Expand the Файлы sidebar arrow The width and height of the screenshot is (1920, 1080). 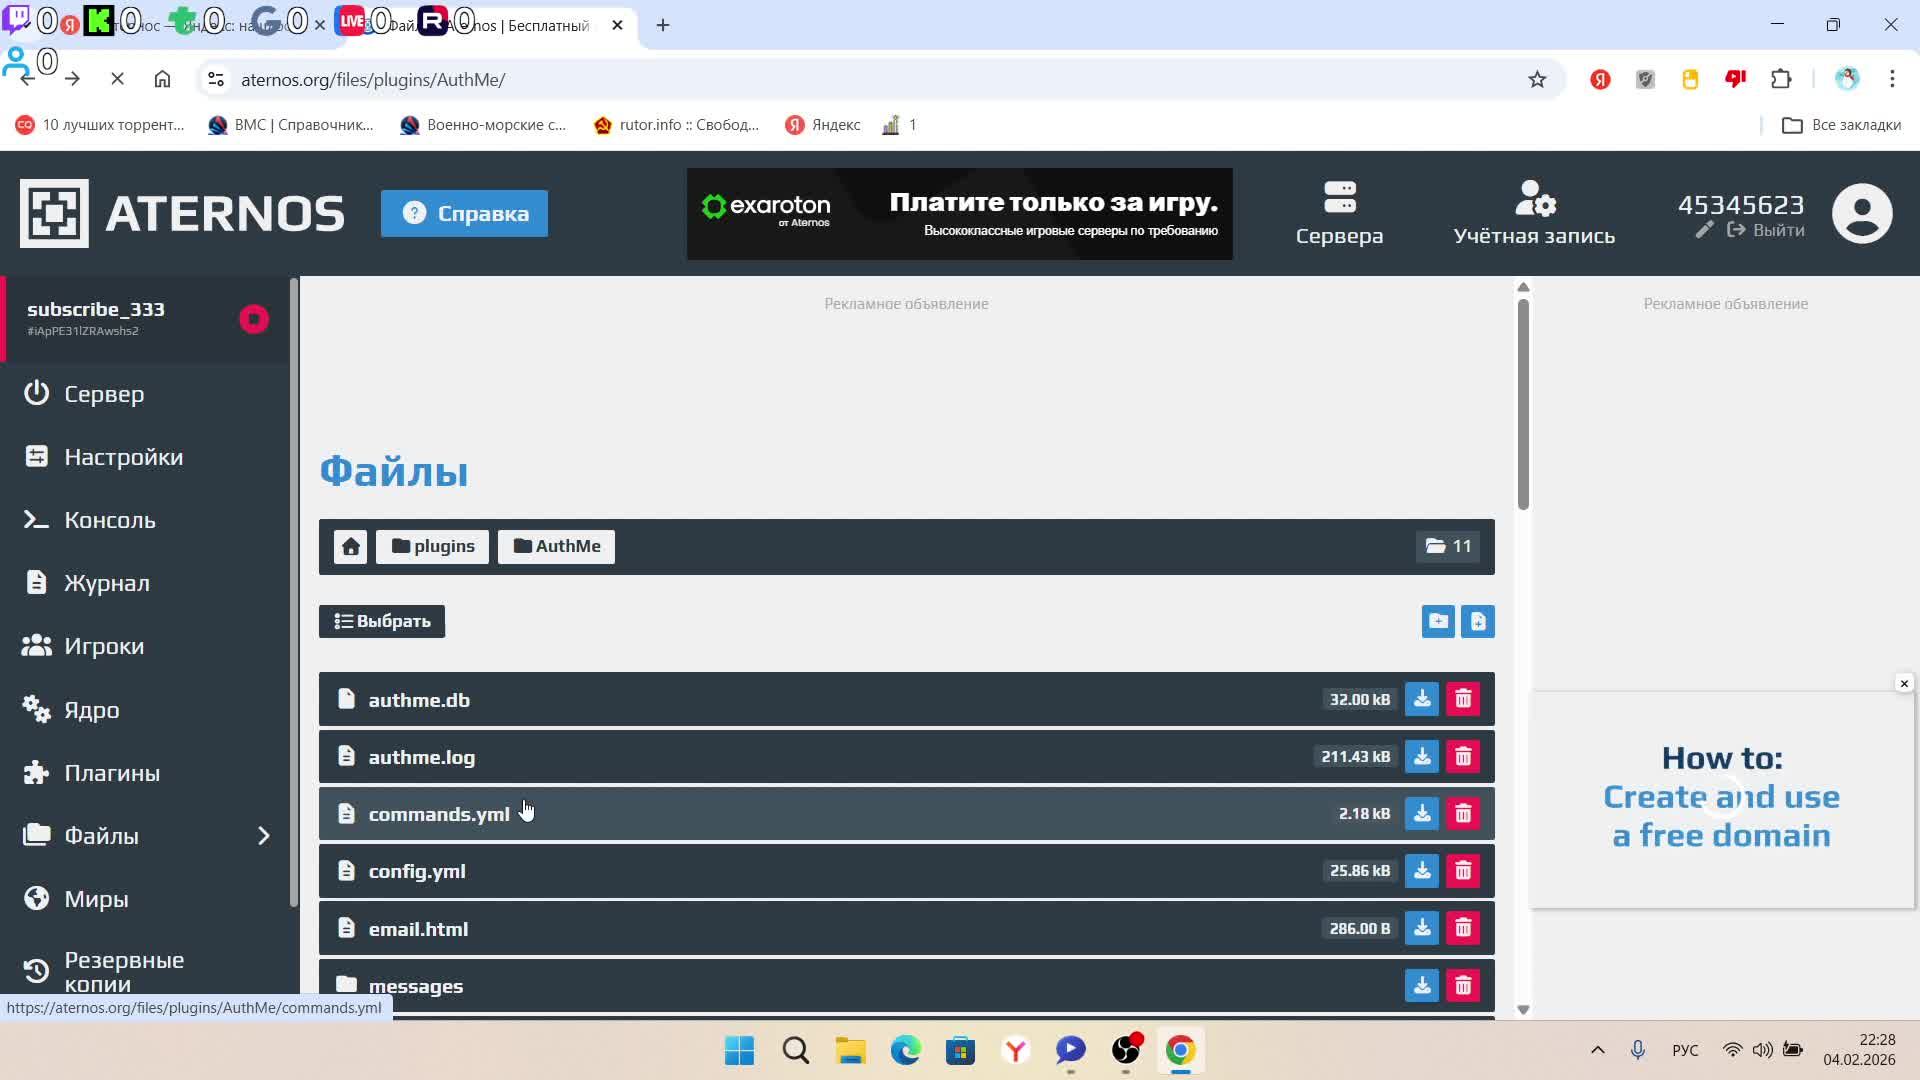pyautogui.click(x=264, y=836)
